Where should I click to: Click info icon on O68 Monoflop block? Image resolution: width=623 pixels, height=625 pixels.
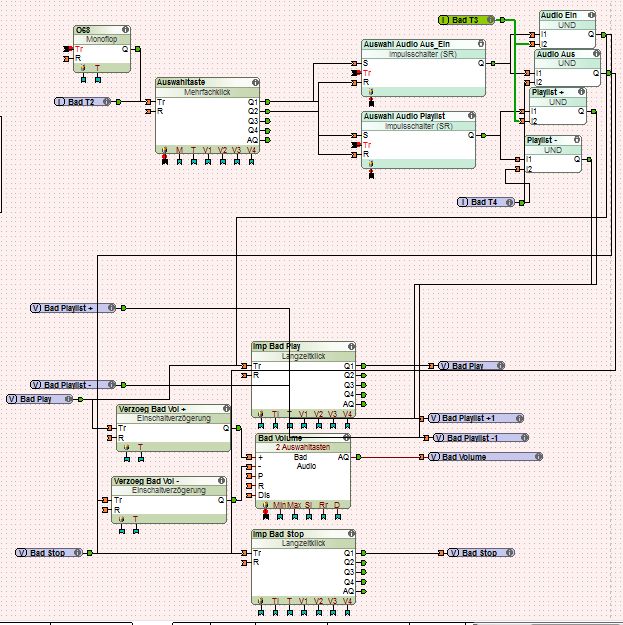click(125, 29)
